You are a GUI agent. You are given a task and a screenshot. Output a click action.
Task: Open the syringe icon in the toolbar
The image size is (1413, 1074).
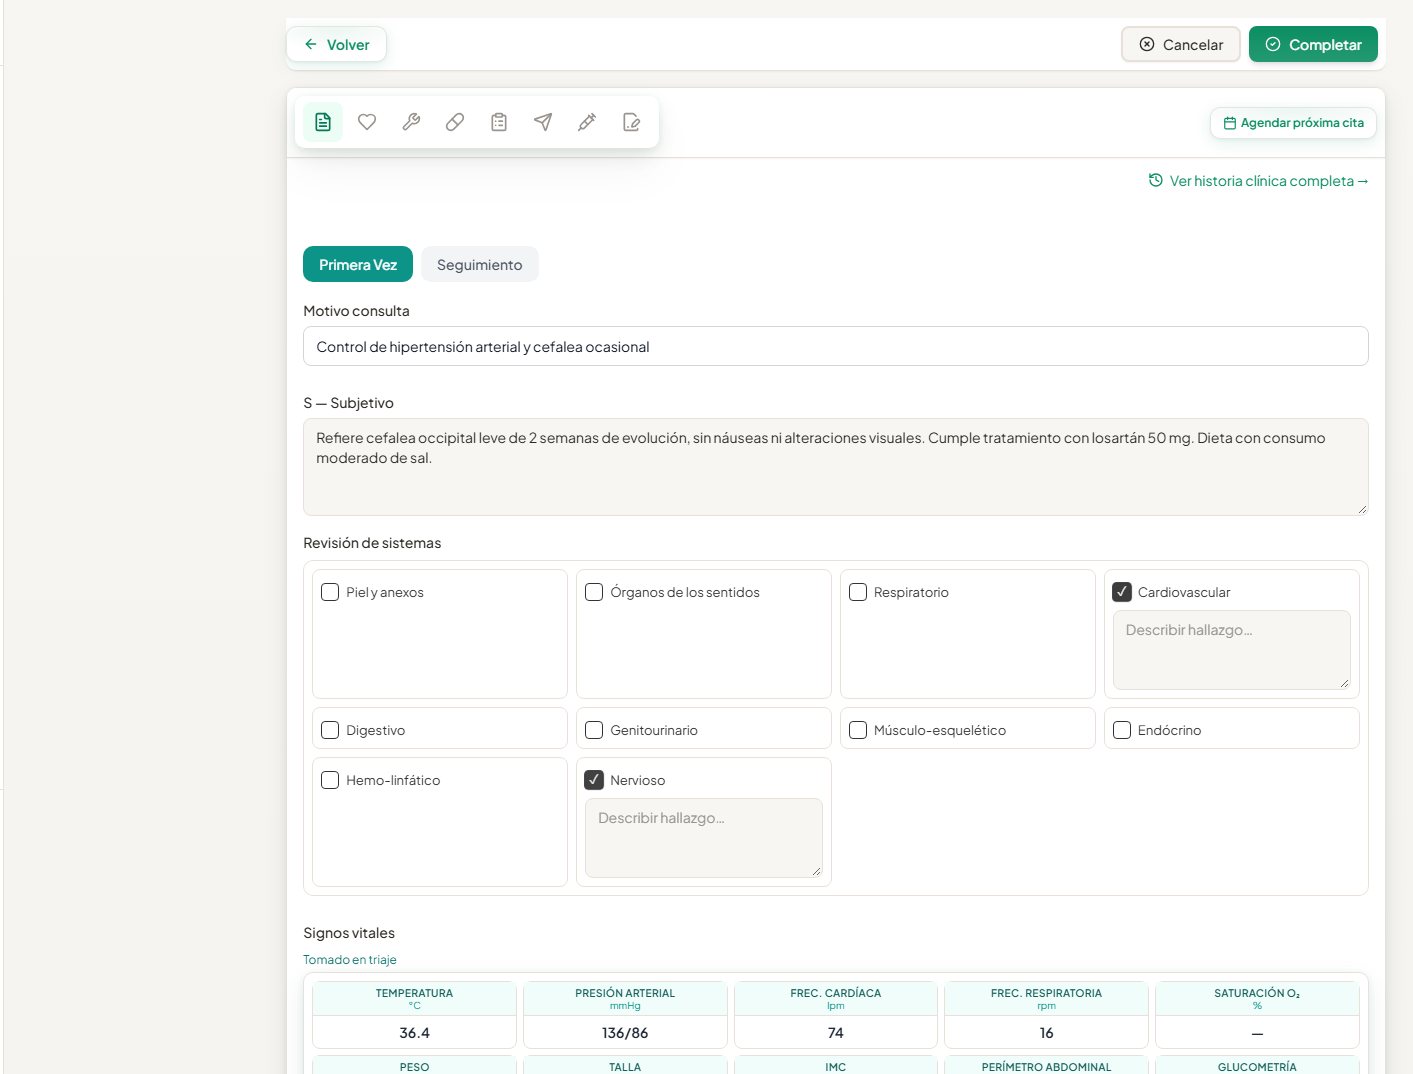tap(587, 122)
